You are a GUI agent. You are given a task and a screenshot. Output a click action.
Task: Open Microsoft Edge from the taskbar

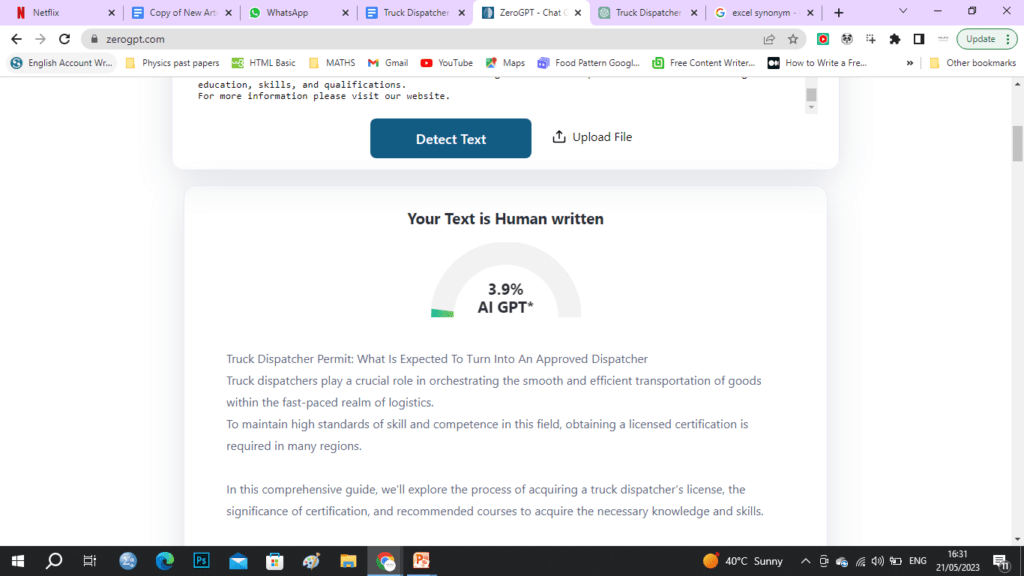click(165, 561)
